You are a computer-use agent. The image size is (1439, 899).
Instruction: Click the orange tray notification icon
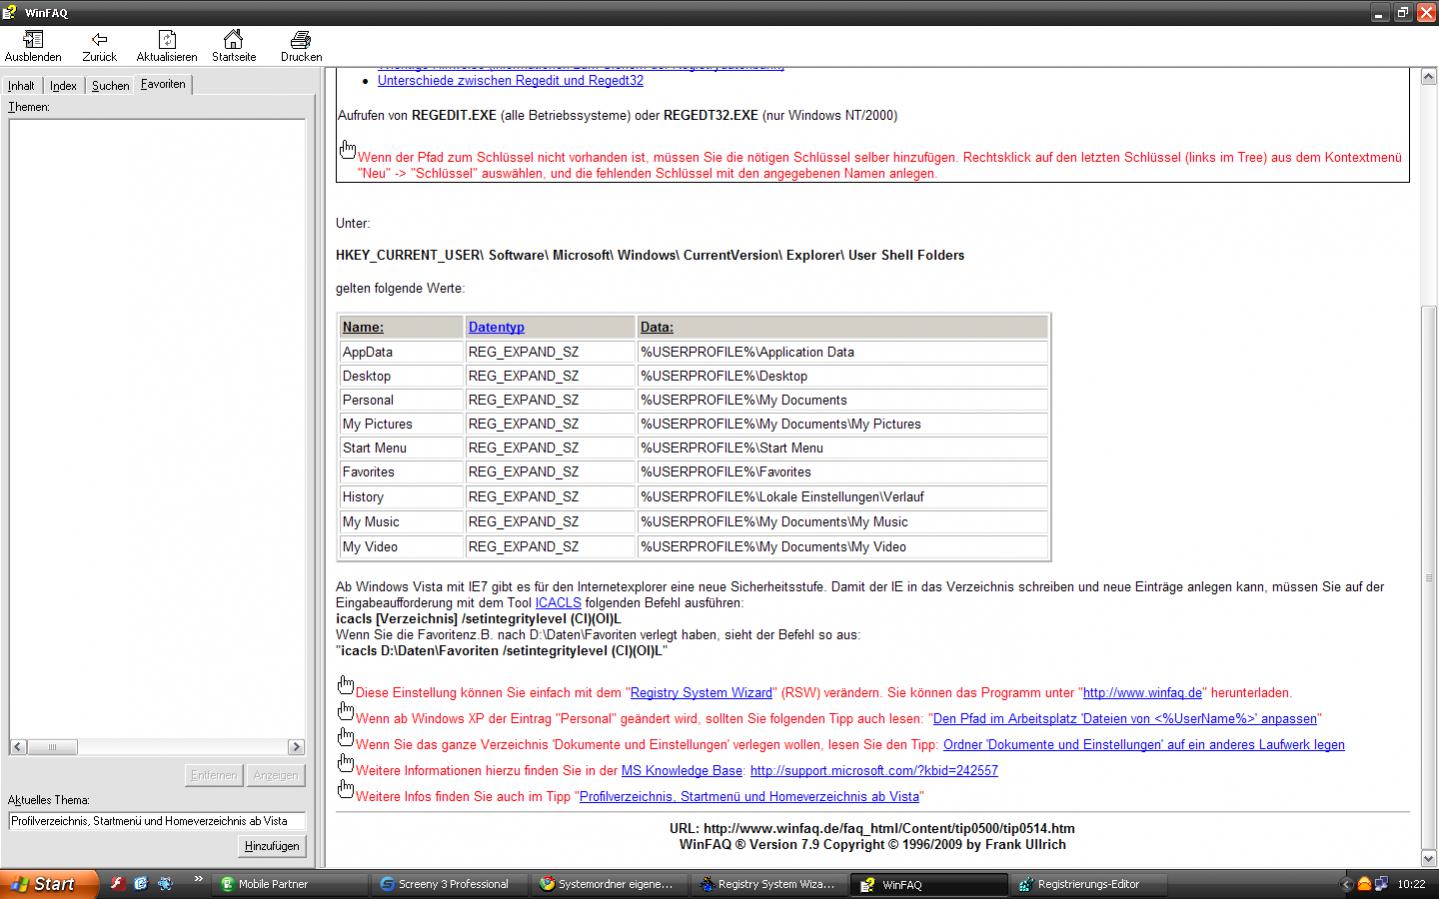coord(1364,884)
